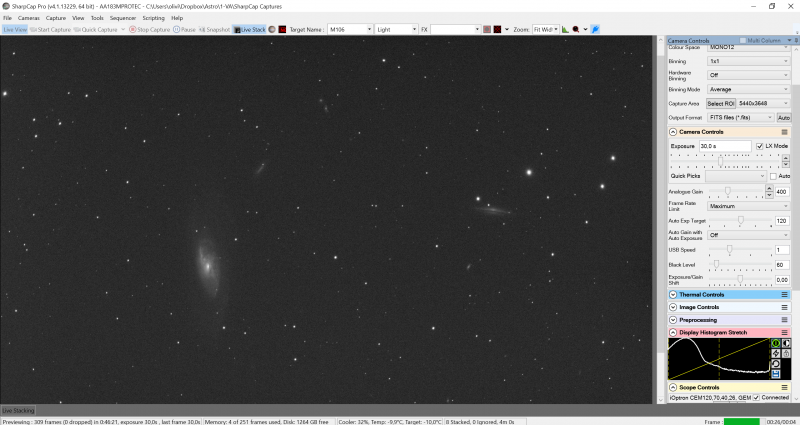Open the focus/magnifier tools icon
800x425 pixels.
pos(576,30)
